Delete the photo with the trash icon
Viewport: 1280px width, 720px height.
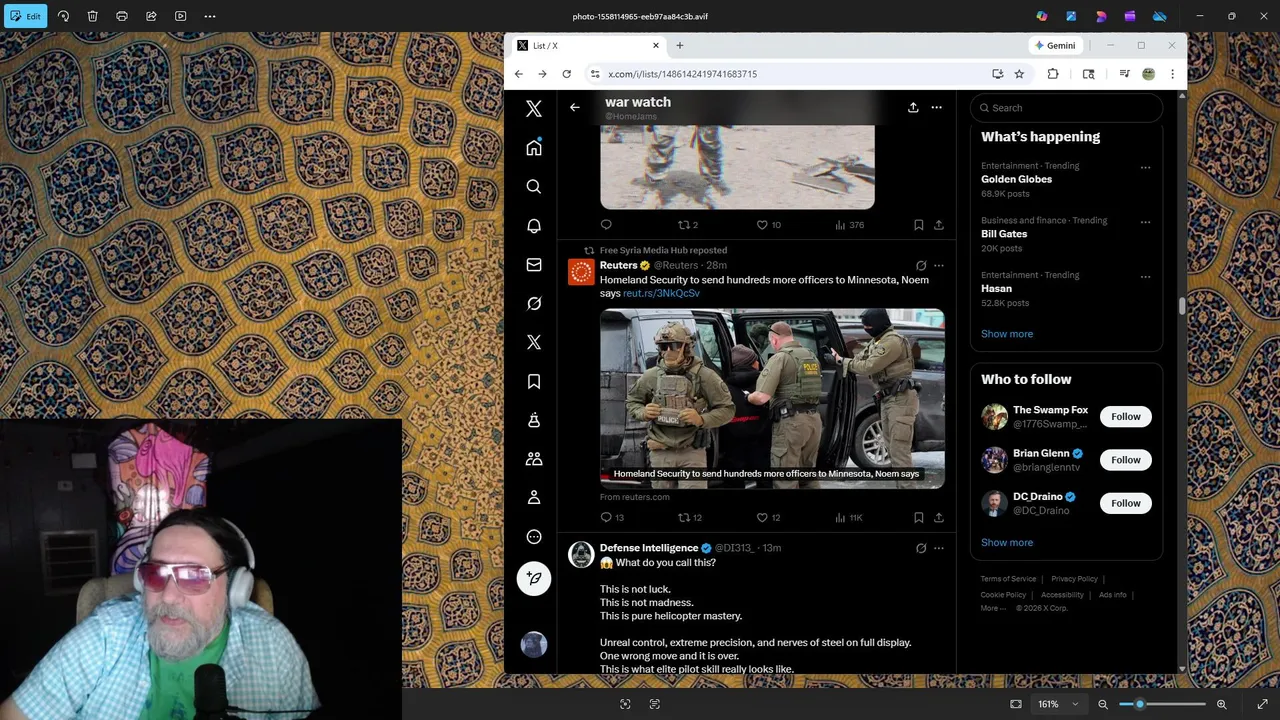pyautogui.click(x=92, y=16)
